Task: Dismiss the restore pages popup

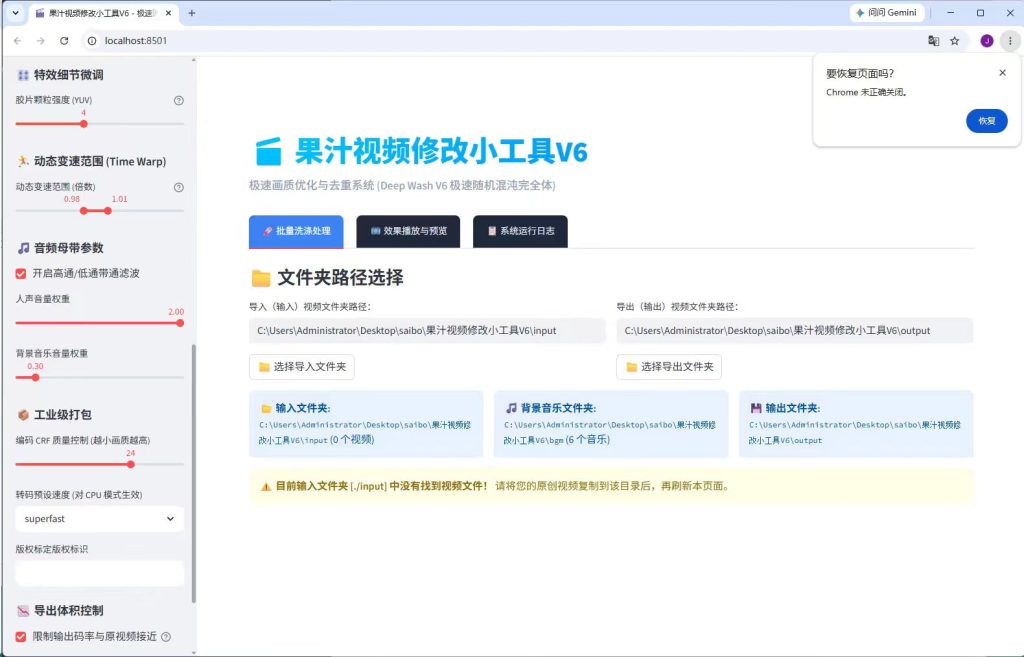Action: pos(1002,72)
